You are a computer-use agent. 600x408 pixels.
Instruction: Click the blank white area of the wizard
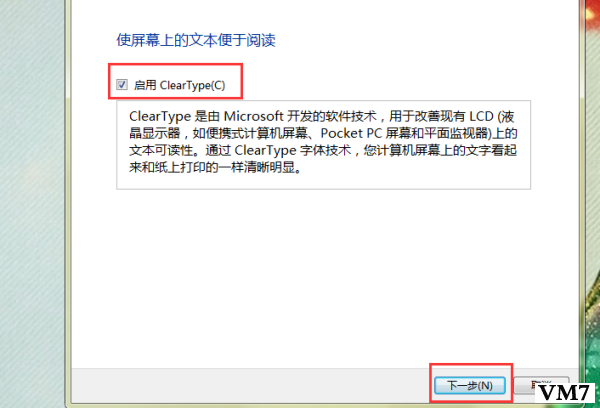323,276
